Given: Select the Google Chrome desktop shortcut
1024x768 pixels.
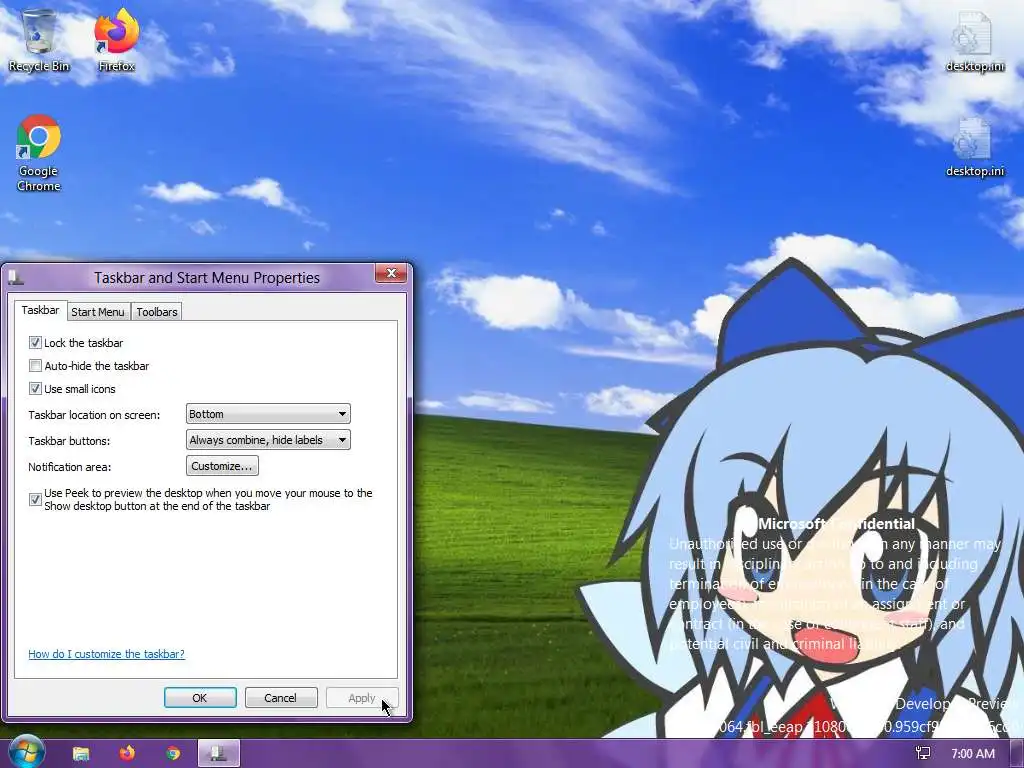Looking at the screenshot, I should pos(39,153).
